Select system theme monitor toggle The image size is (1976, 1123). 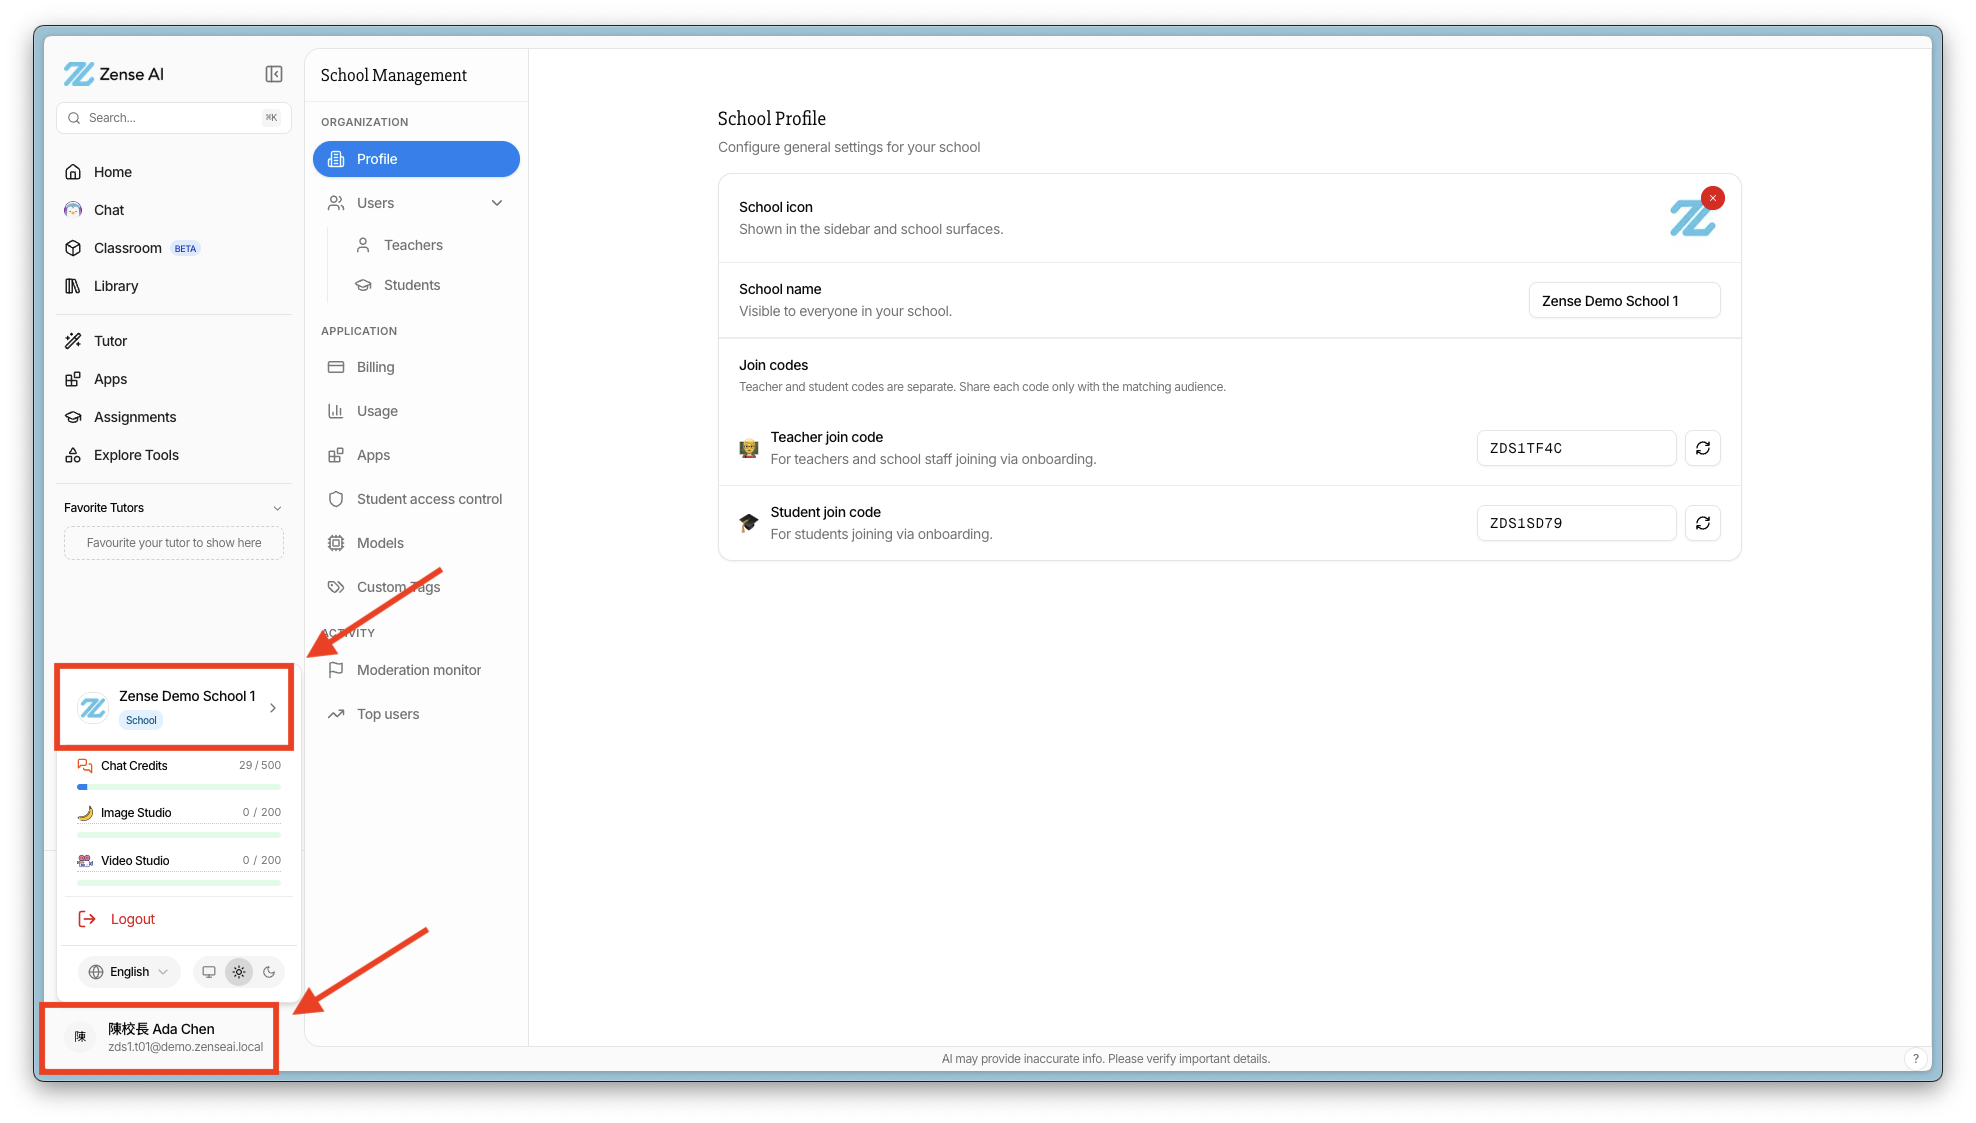coord(209,972)
